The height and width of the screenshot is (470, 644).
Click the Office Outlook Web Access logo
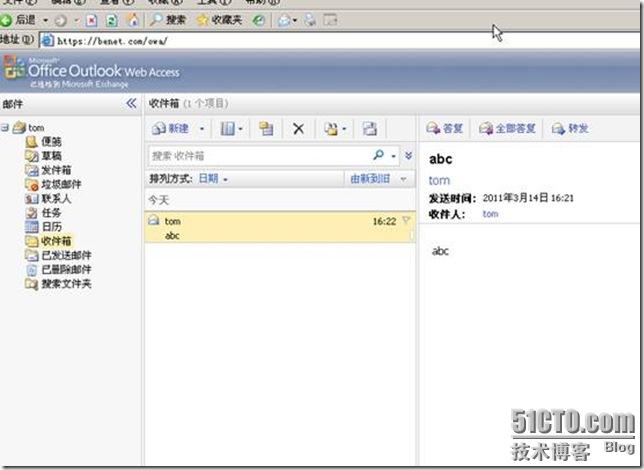tap(92, 71)
